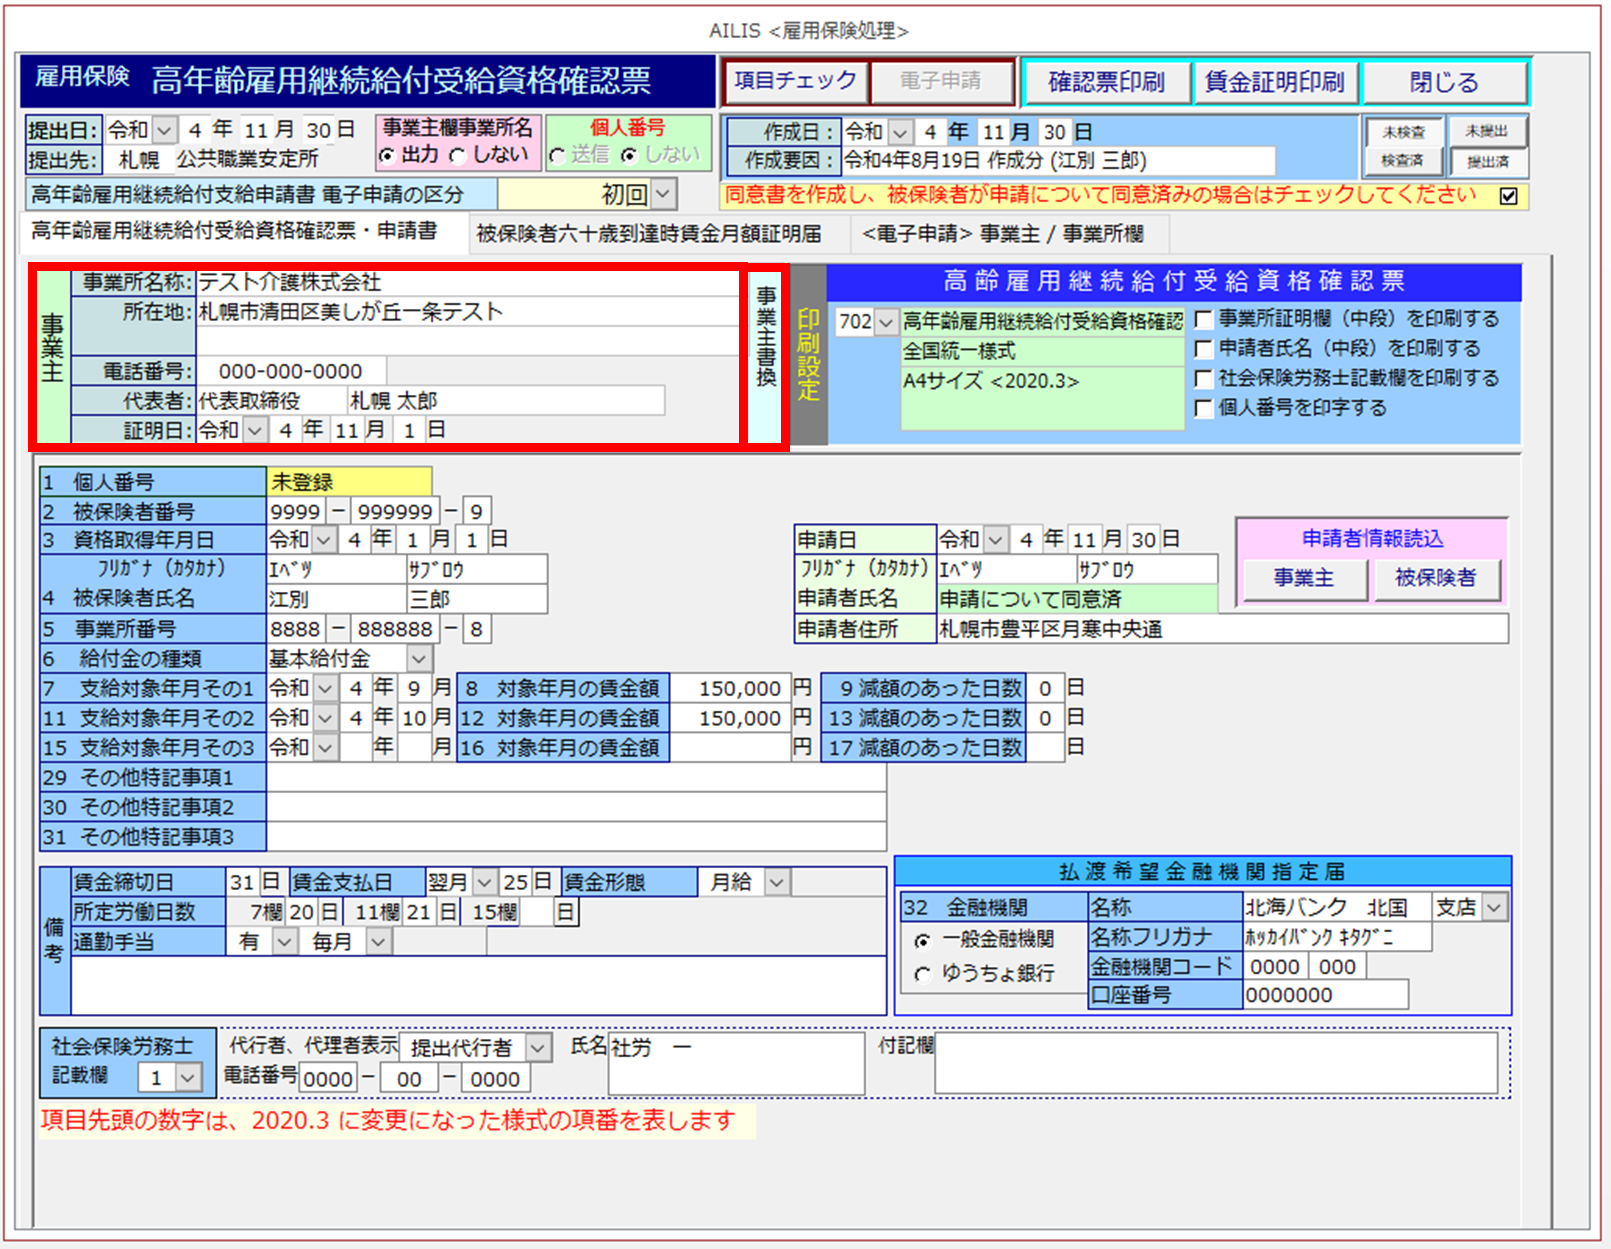1611x1249 pixels.
Task: Print the confirmation slip with 確認票印刷
Action: click(1106, 82)
